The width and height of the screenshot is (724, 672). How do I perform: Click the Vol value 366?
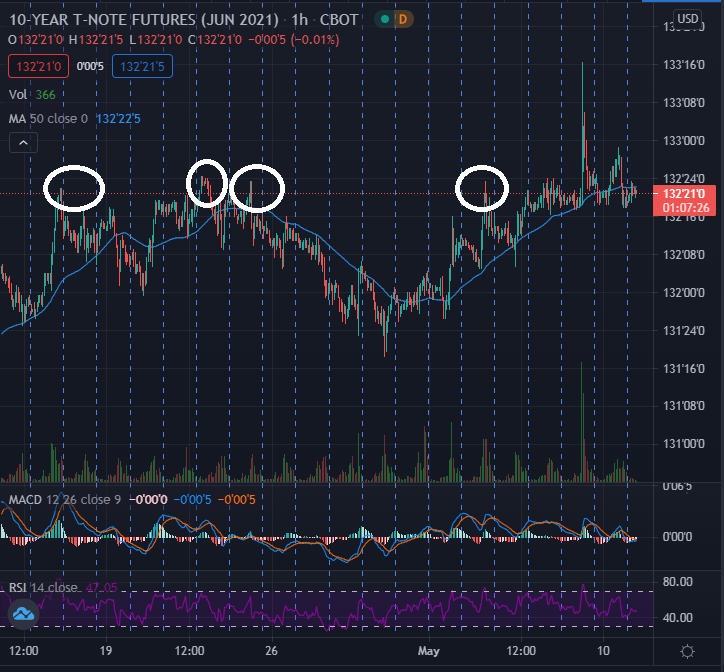coord(45,95)
